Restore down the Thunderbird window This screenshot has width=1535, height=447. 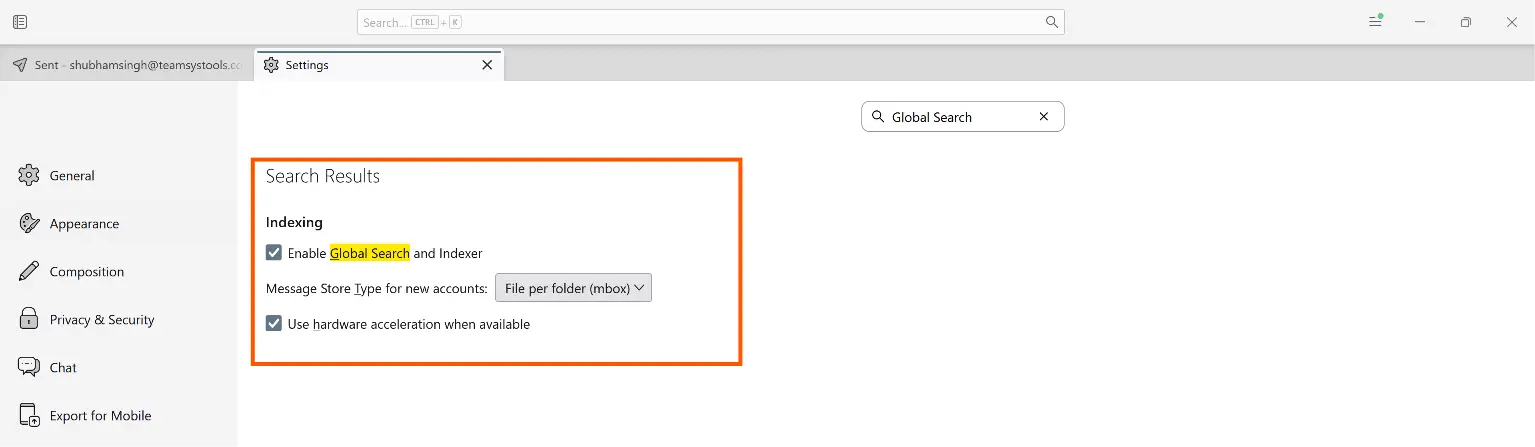click(x=1466, y=22)
